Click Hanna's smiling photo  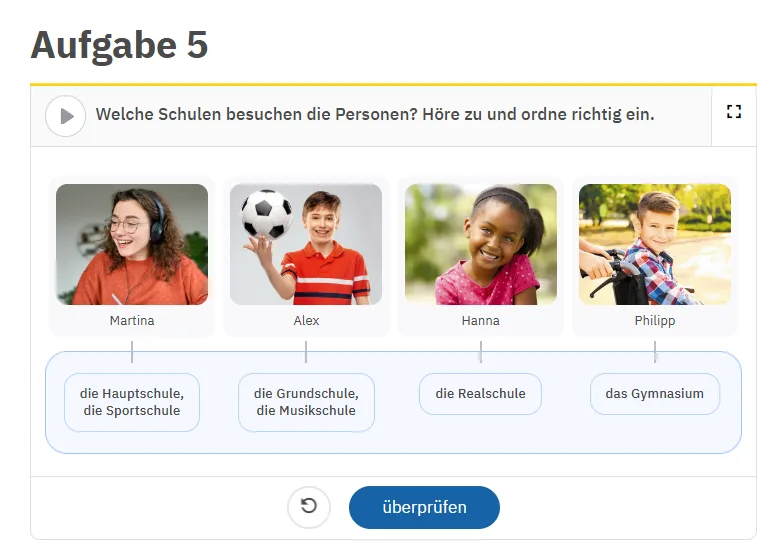[x=481, y=244]
